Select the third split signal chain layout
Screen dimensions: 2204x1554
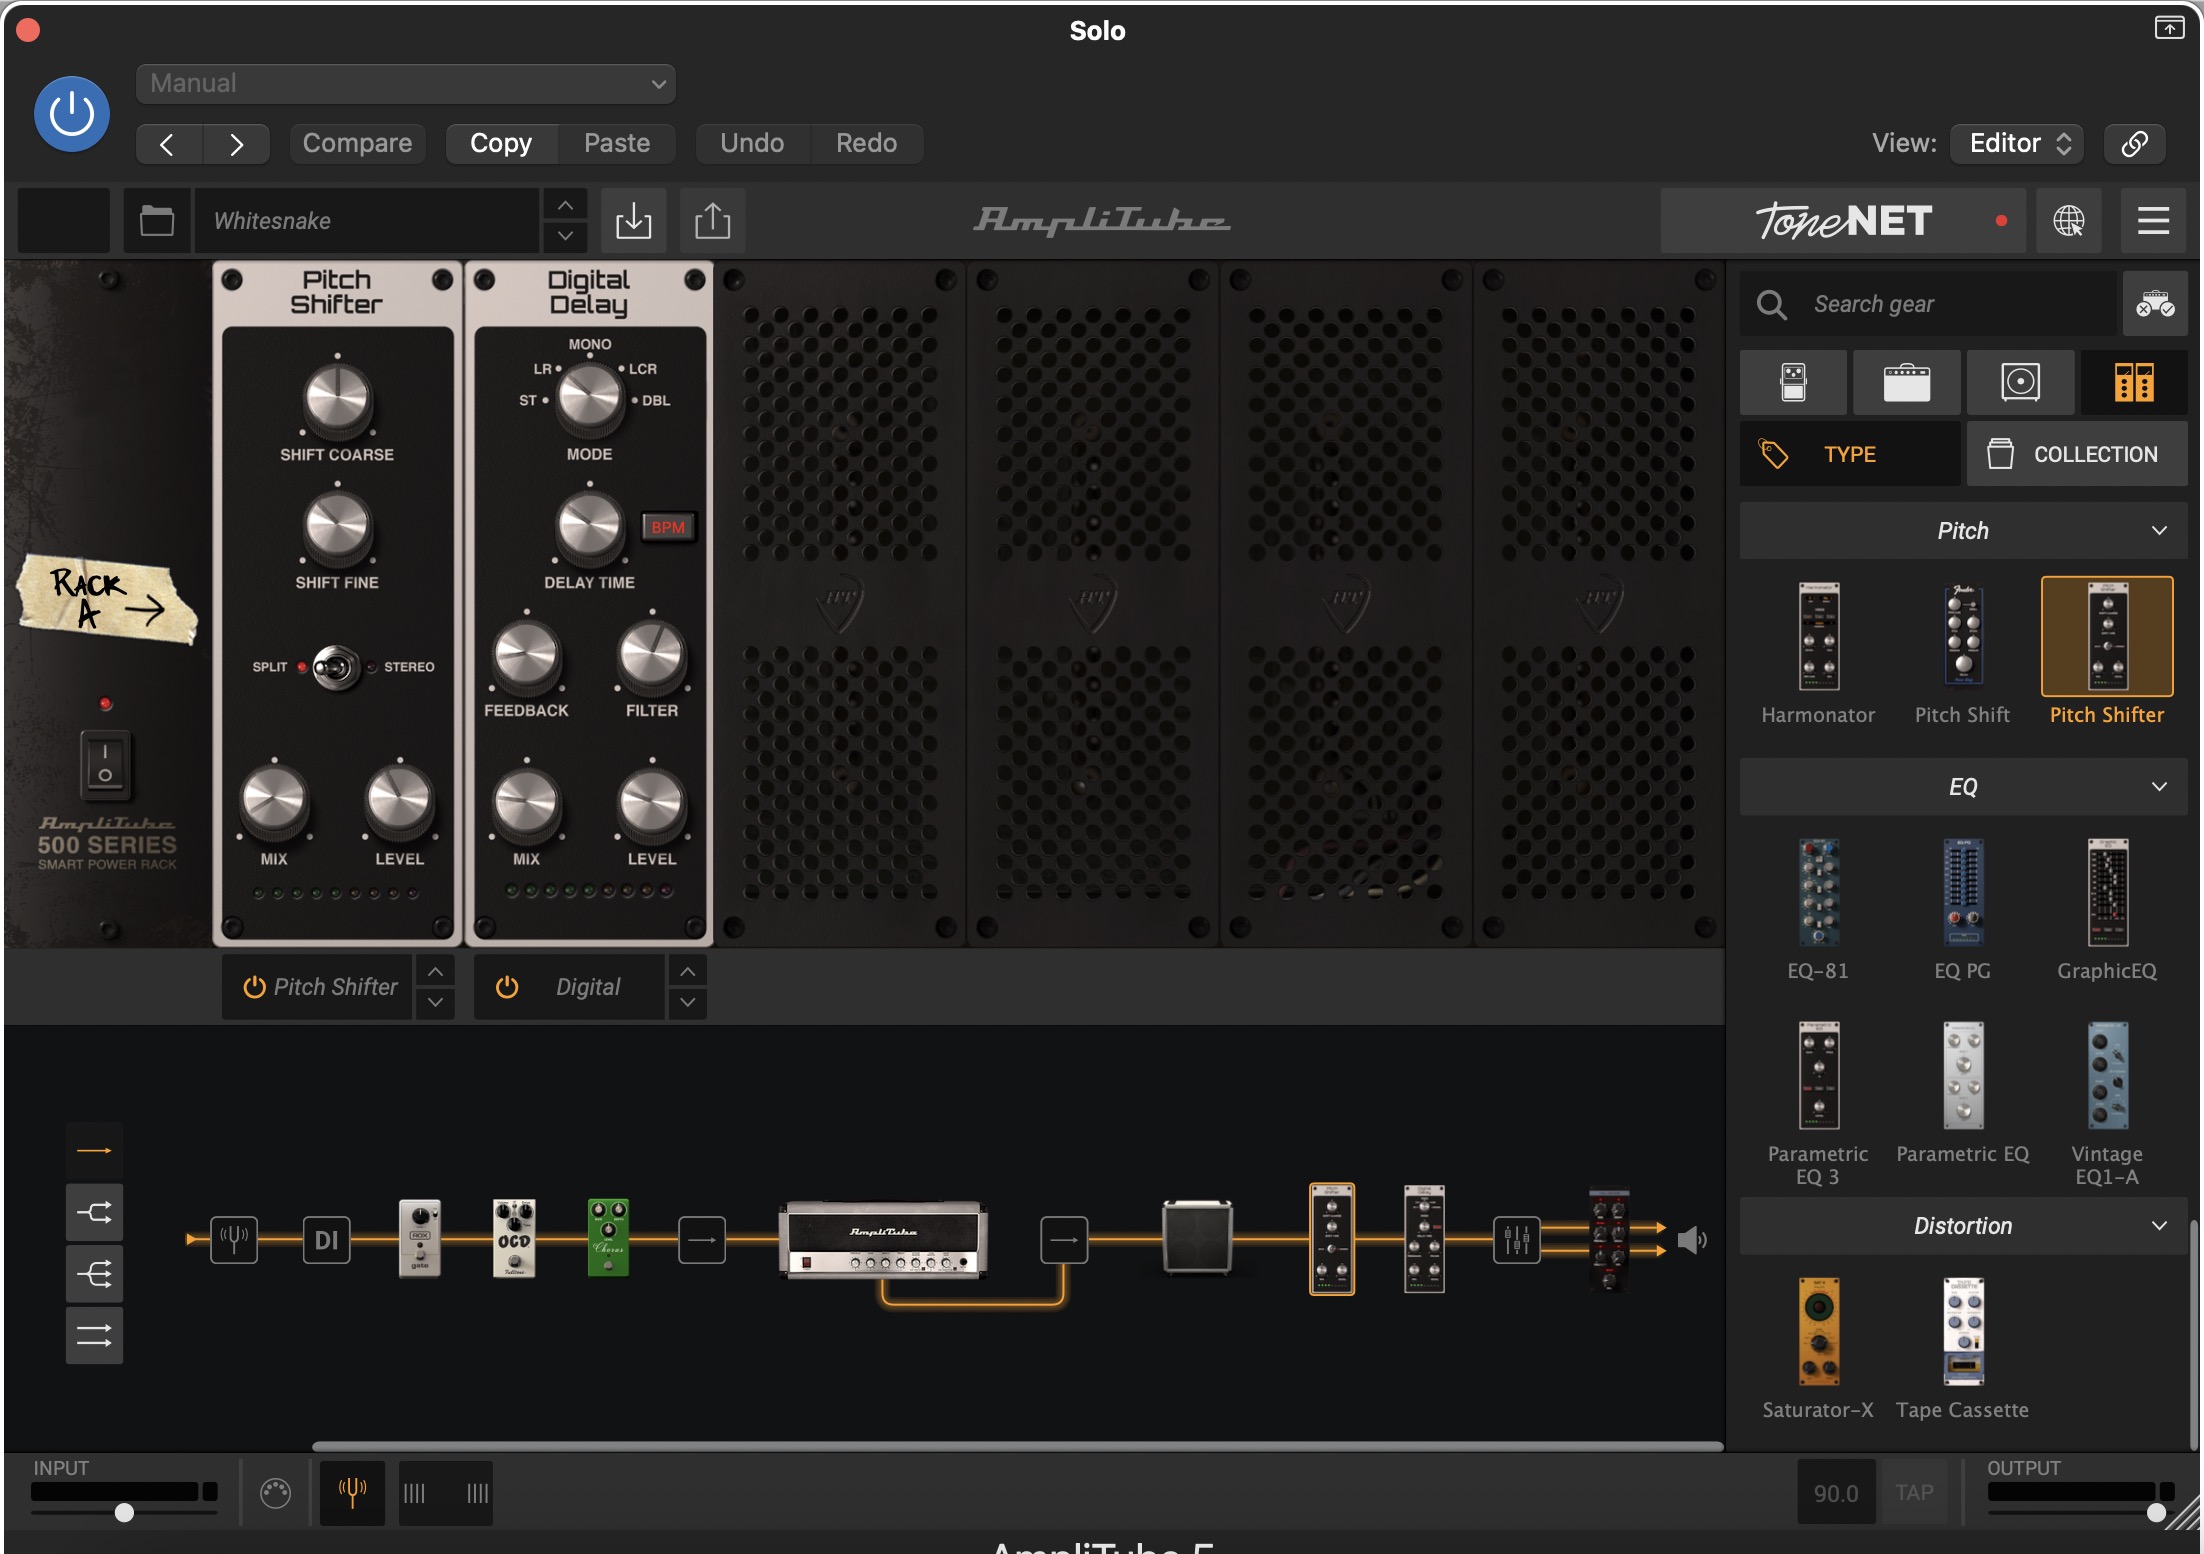click(94, 1274)
